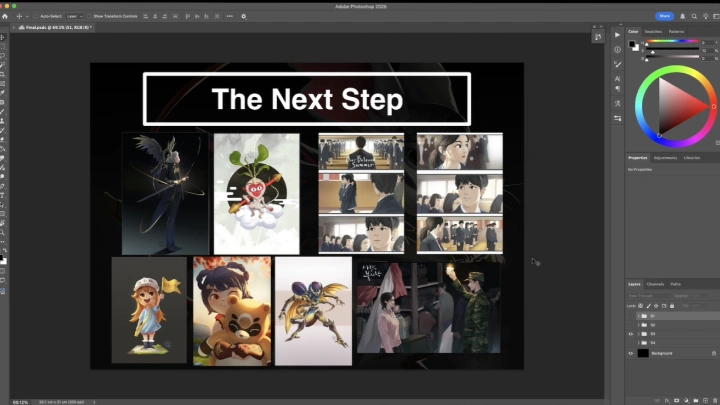This screenshot has width=720, height=405.
Task: Delete layer with trash icon
Action: coord(715,400)
